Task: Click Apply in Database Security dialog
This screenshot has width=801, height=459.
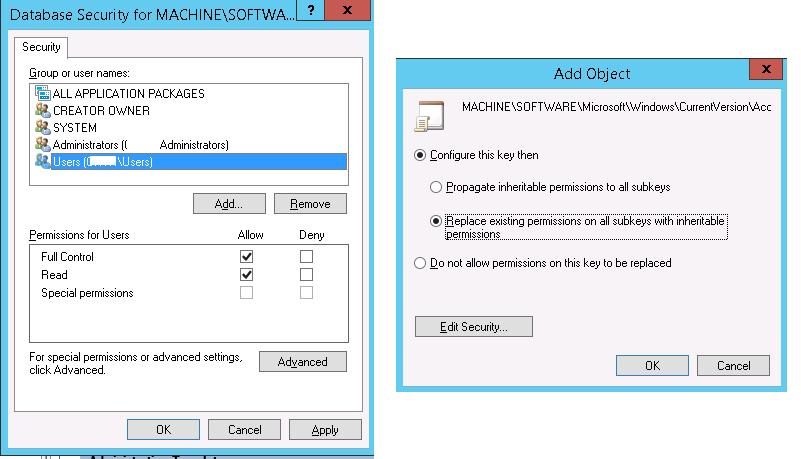Action: click(x=325, y=429)
